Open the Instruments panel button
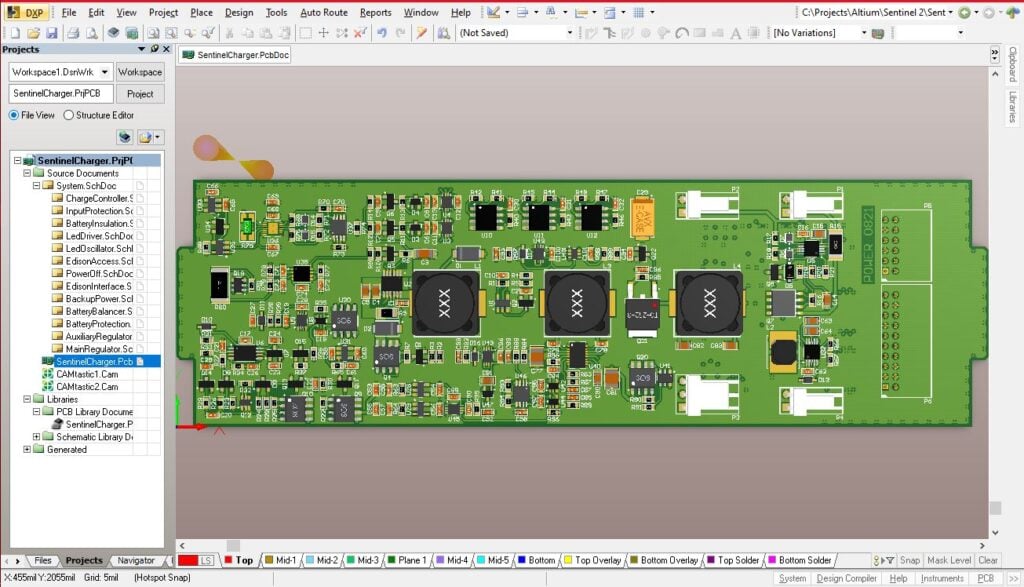 tap(942, 579)
